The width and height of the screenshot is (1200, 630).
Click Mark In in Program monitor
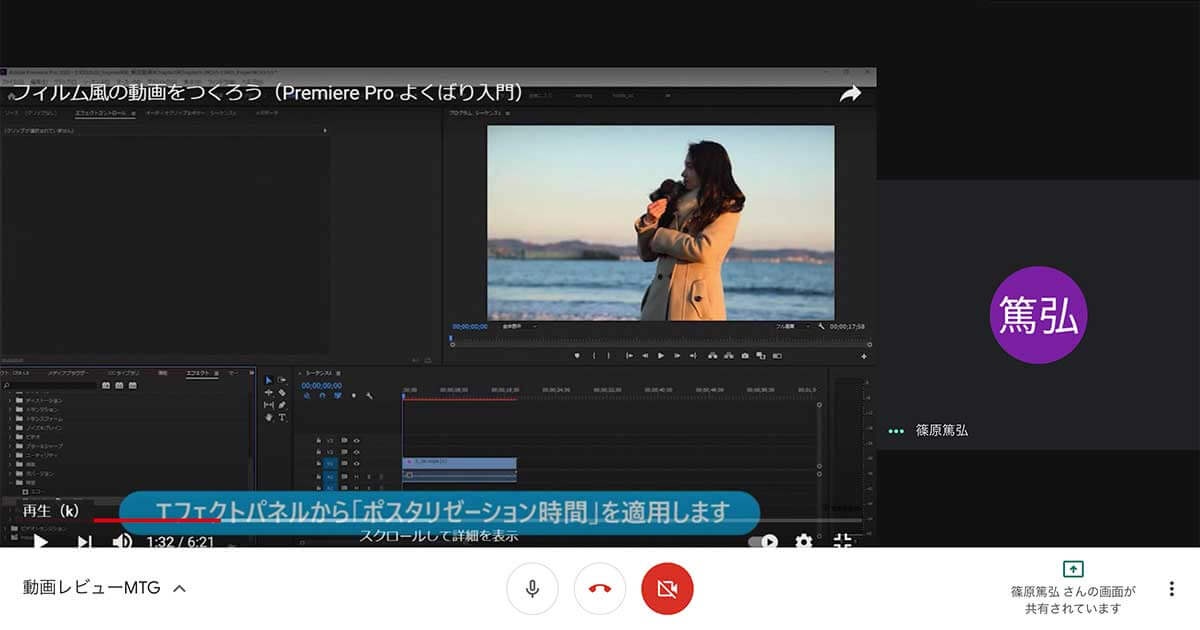click(x=594, y=356)
